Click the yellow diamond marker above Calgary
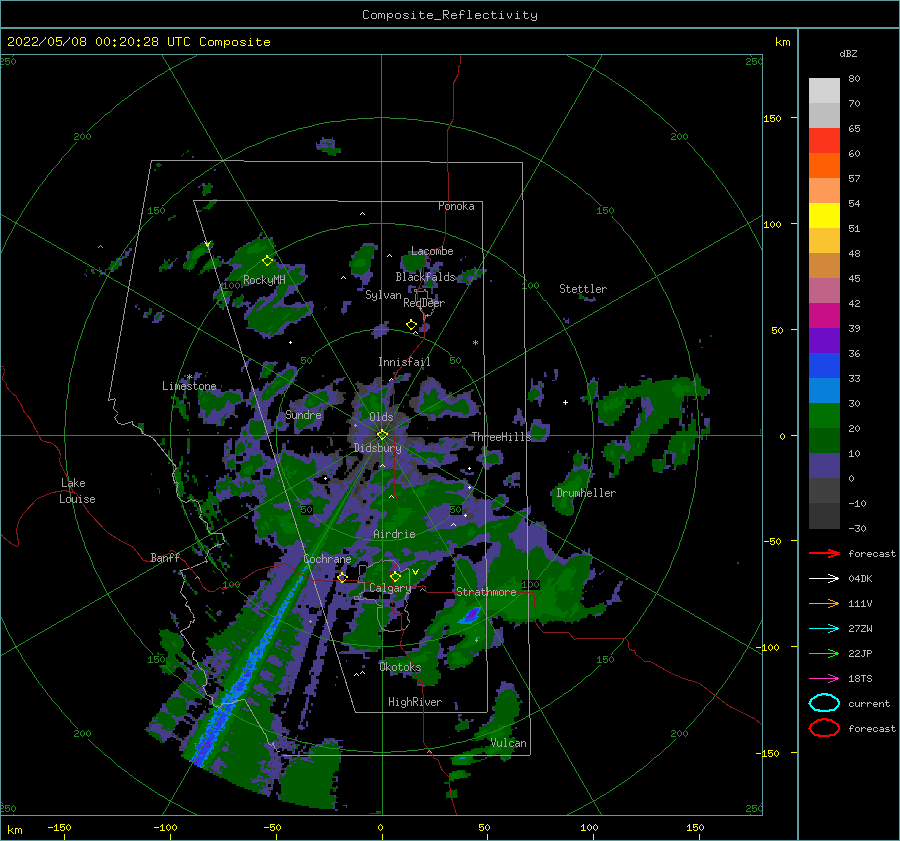 pos(395,576)
